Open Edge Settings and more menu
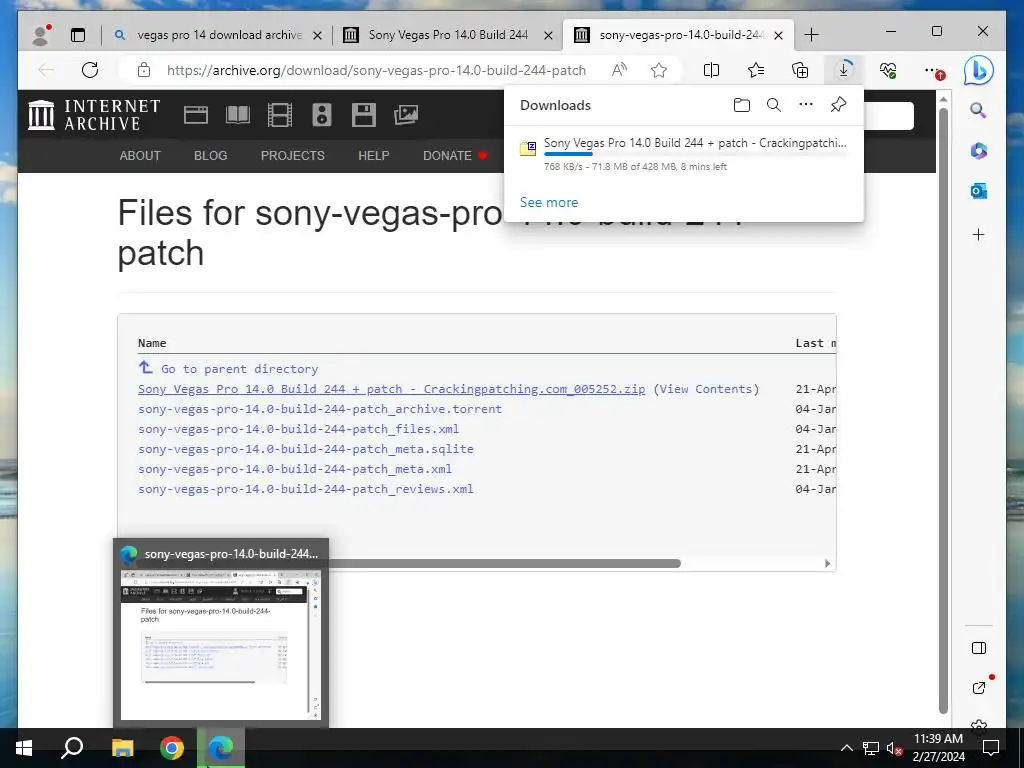1024x768 pixels. pos(933,70)
